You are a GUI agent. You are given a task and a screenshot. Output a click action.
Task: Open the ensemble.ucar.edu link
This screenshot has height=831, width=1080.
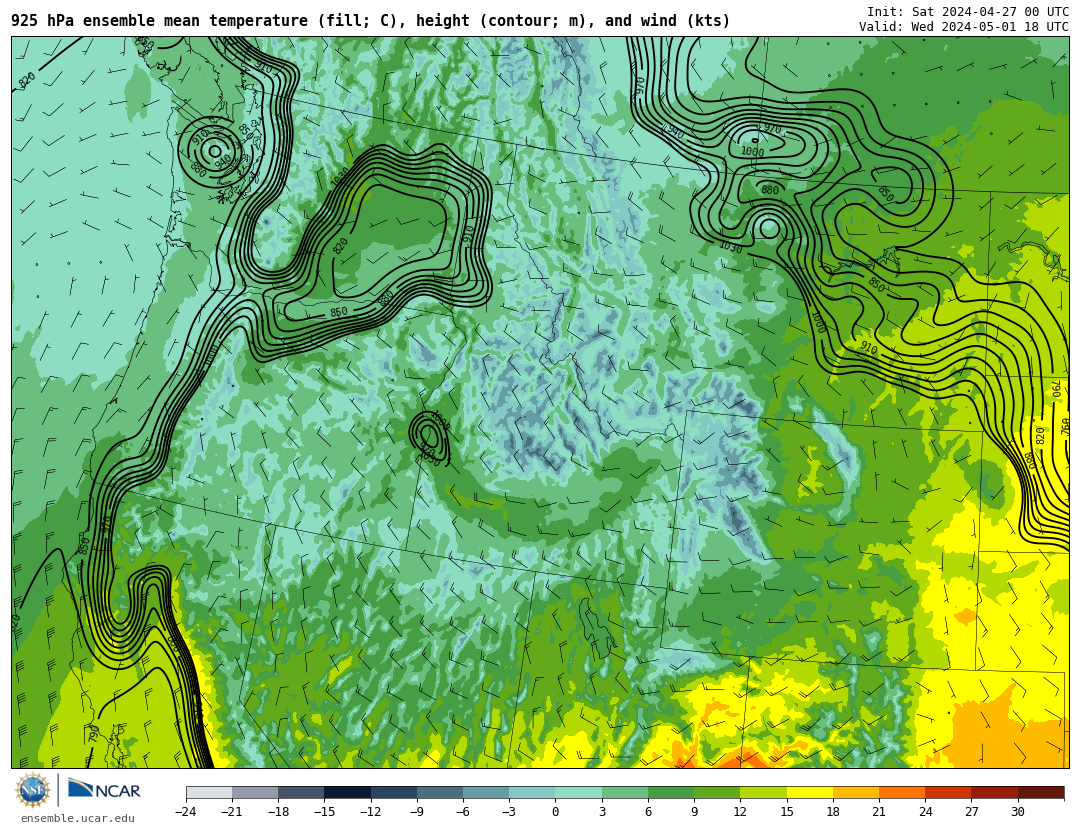pos(78,819)
